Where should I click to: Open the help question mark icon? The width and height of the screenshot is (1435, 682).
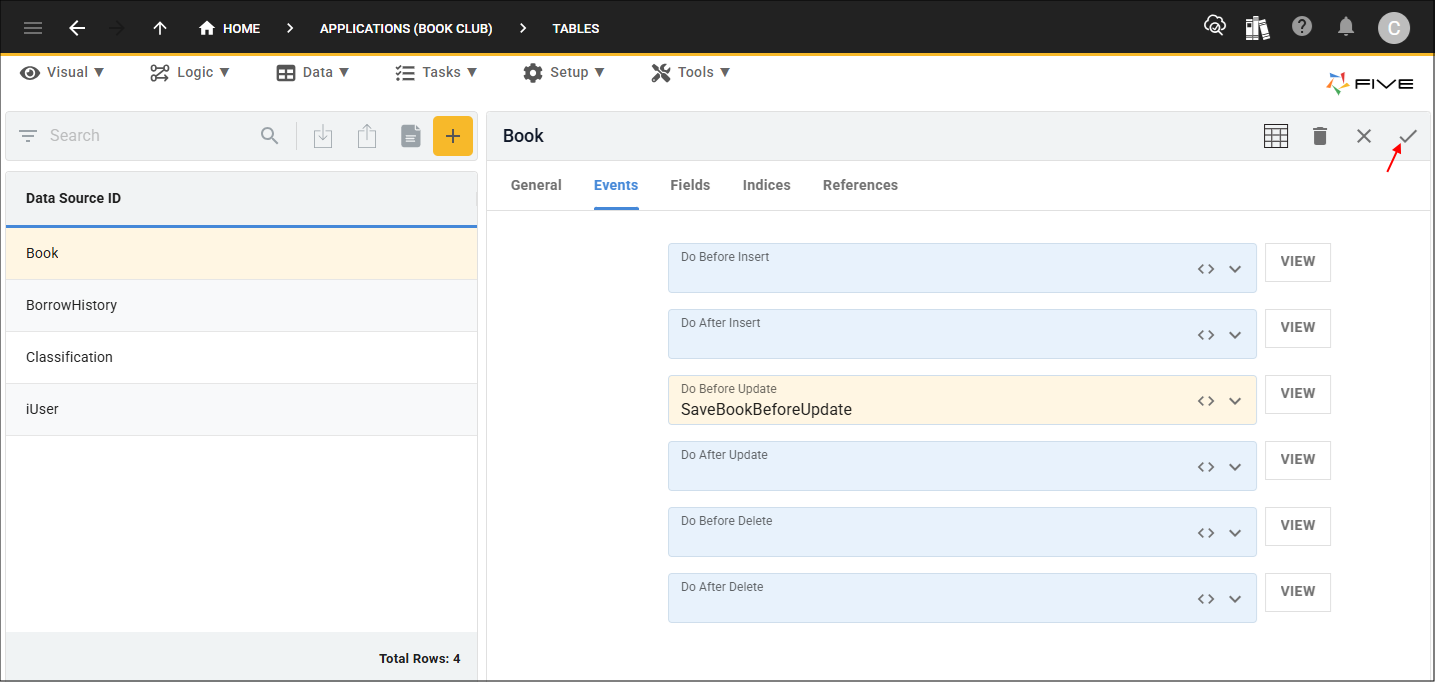1302,27
